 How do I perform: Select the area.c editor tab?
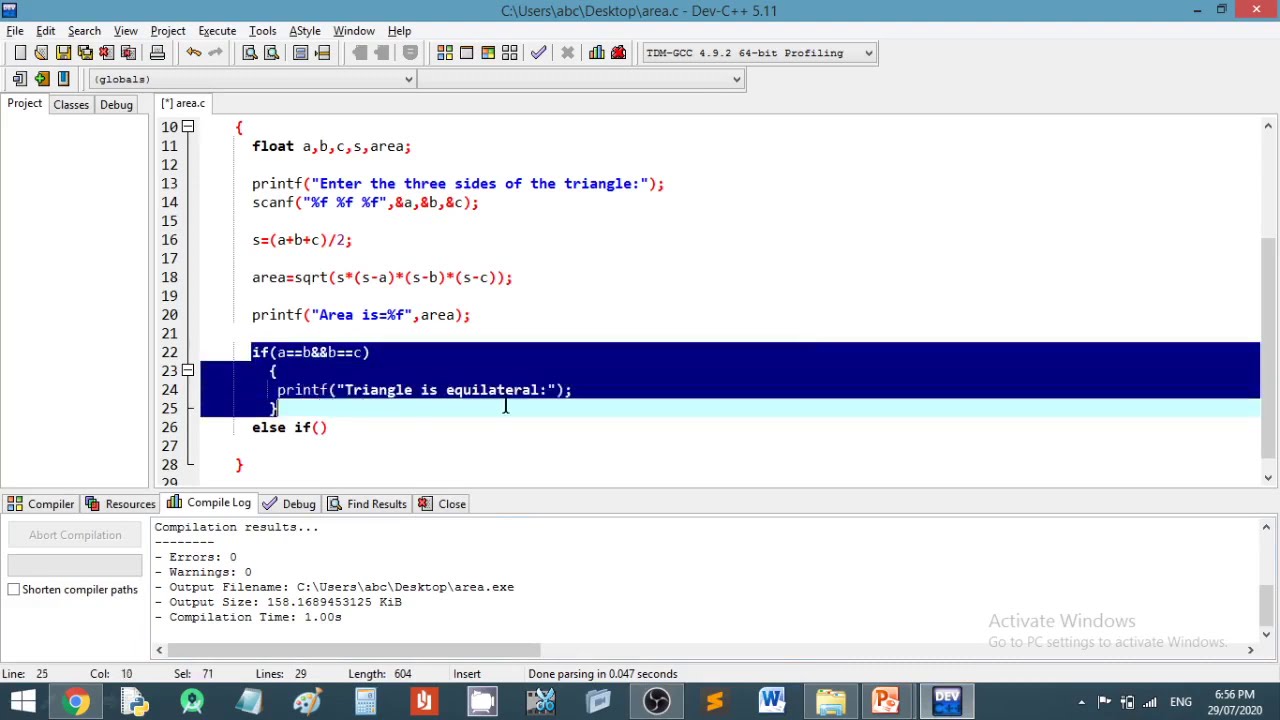(x=183, y=104)
